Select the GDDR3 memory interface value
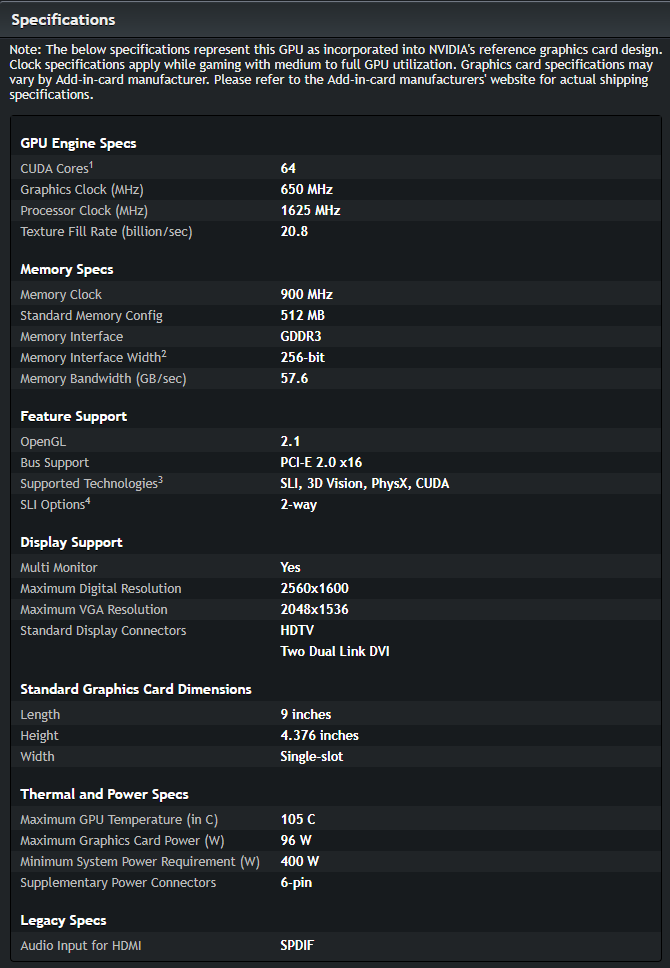 (301, 336)
